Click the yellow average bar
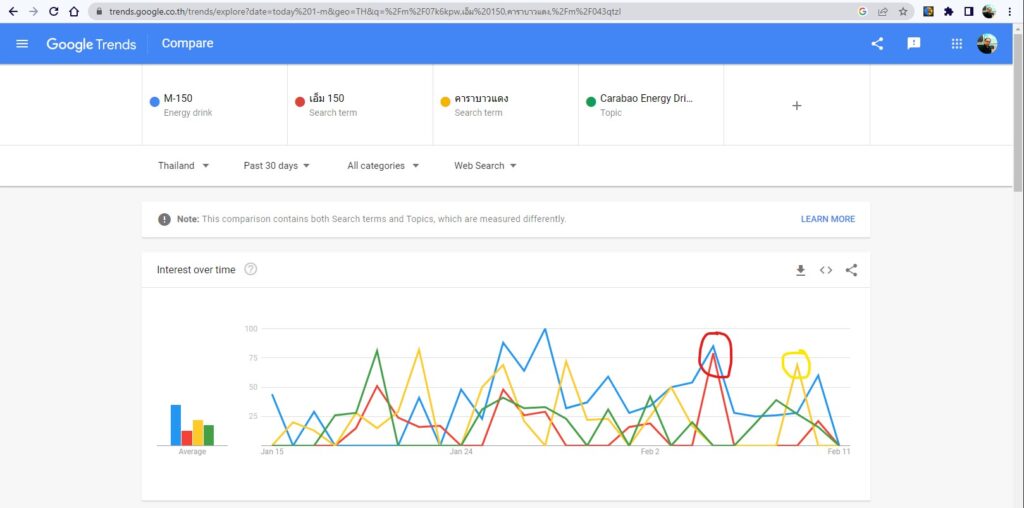Viewport: 1024px width, 508px height. (198, 433)
